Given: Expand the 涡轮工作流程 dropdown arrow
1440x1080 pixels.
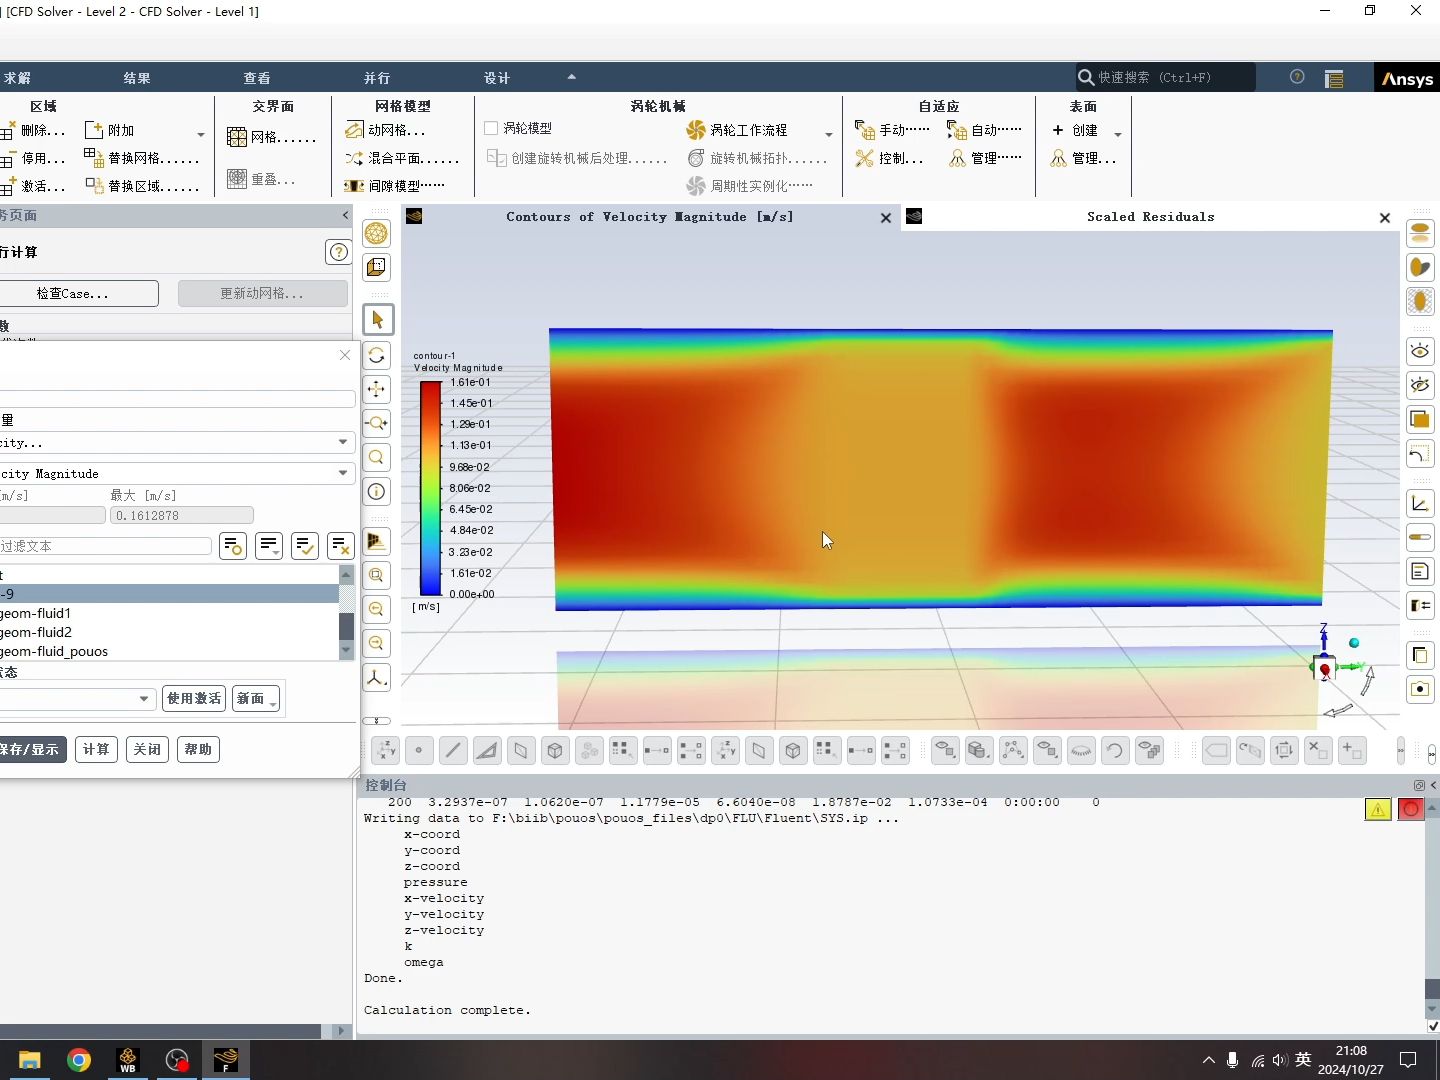Looking at the screenshot, I should click(828, 134).
